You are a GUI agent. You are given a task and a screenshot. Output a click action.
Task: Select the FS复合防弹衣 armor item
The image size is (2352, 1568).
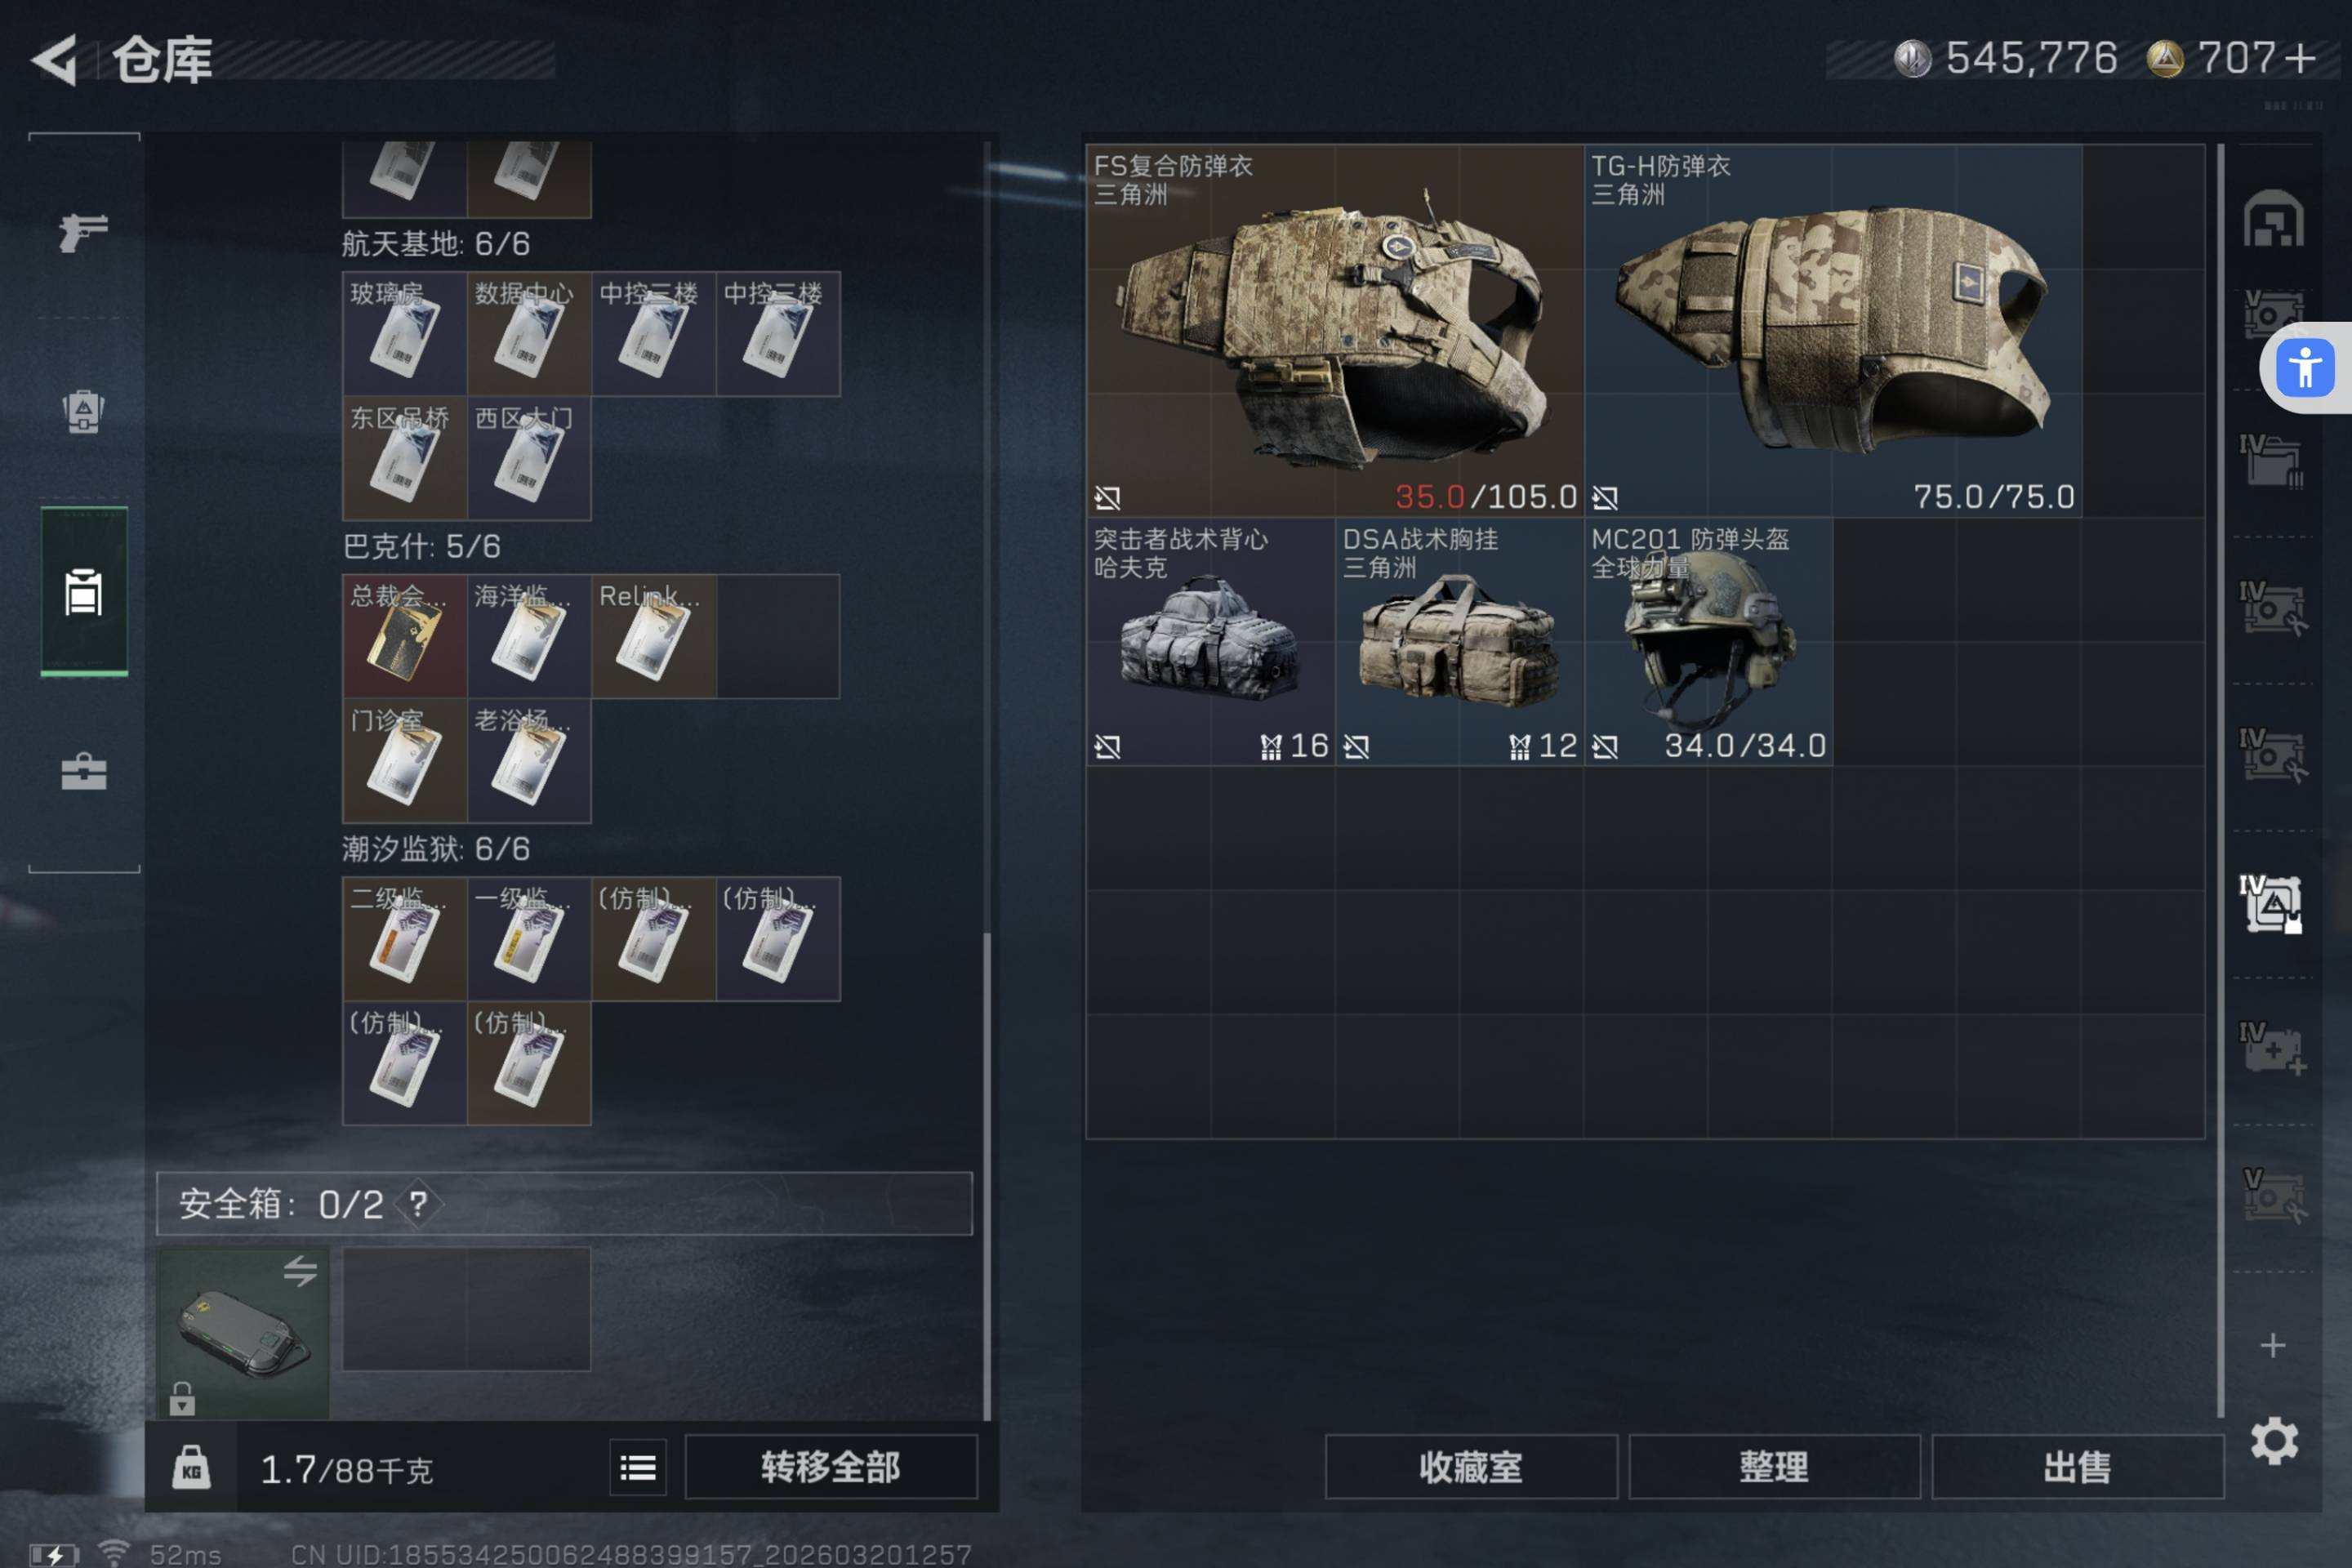[1334, 330]
